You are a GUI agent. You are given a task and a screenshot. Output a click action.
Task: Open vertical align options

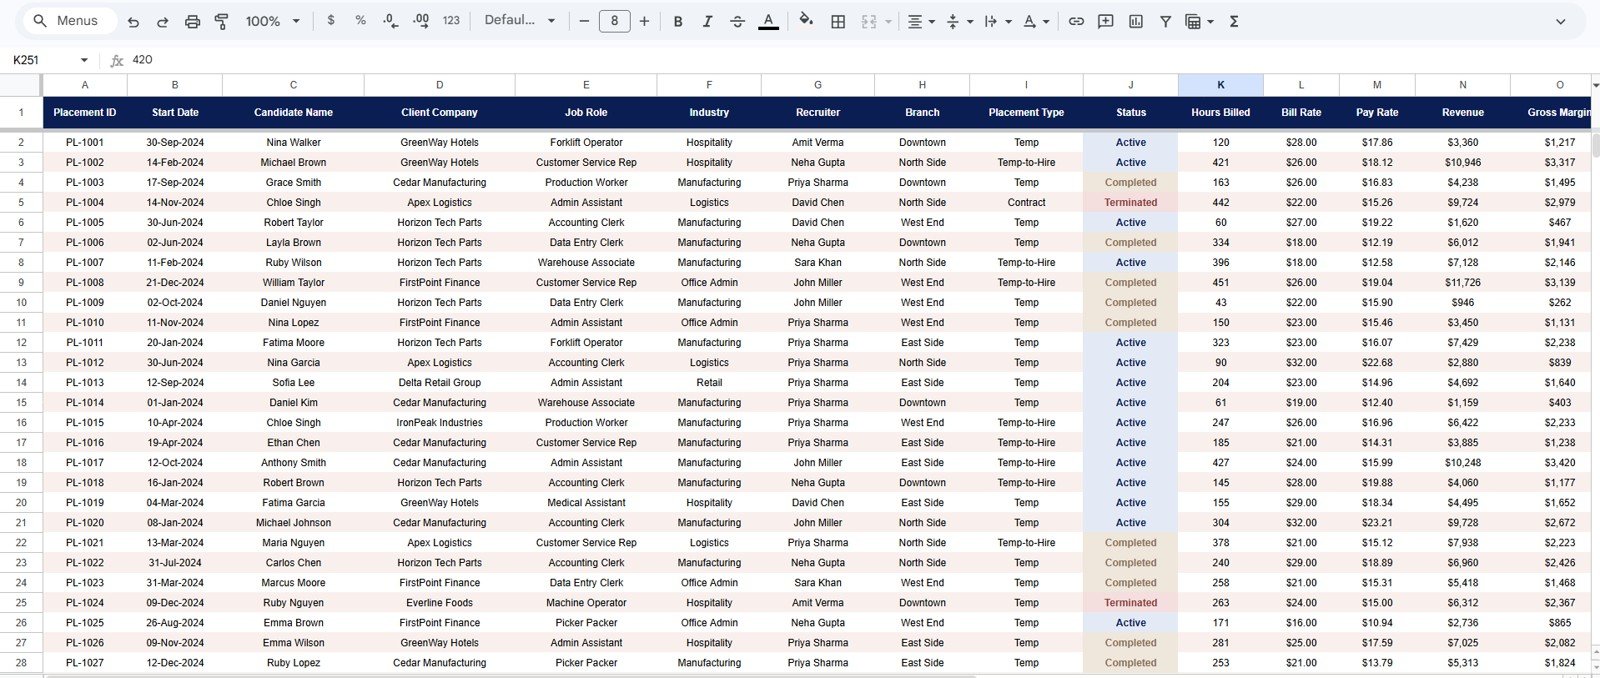click(x=958, y=21)
